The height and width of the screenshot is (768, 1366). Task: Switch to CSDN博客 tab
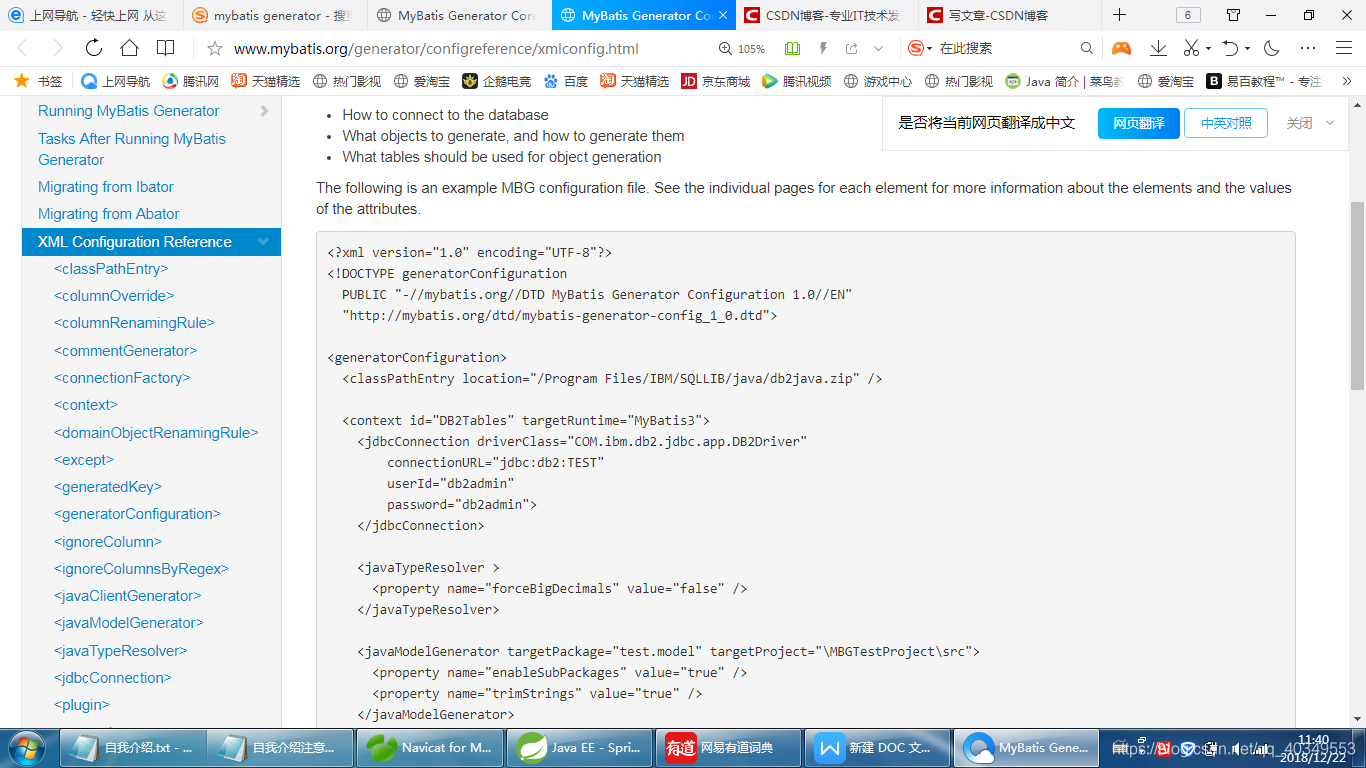[825, 15]
